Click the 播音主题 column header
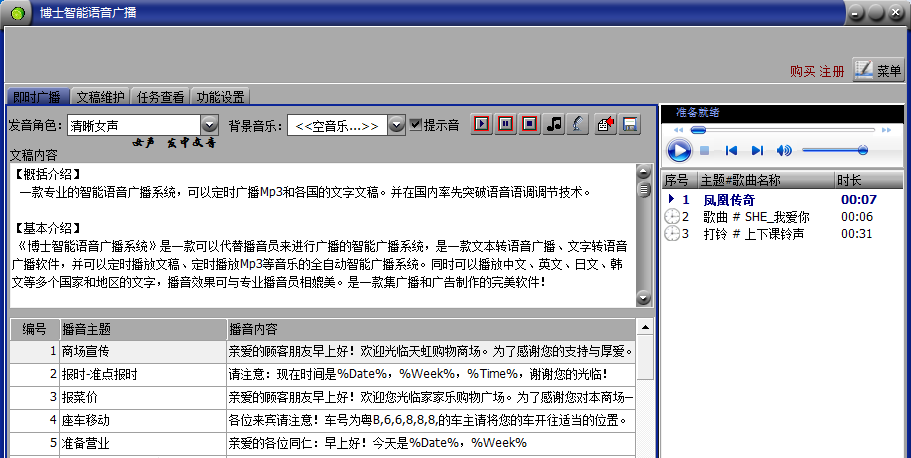Viewport: 911px width, 458px height. 144,330
